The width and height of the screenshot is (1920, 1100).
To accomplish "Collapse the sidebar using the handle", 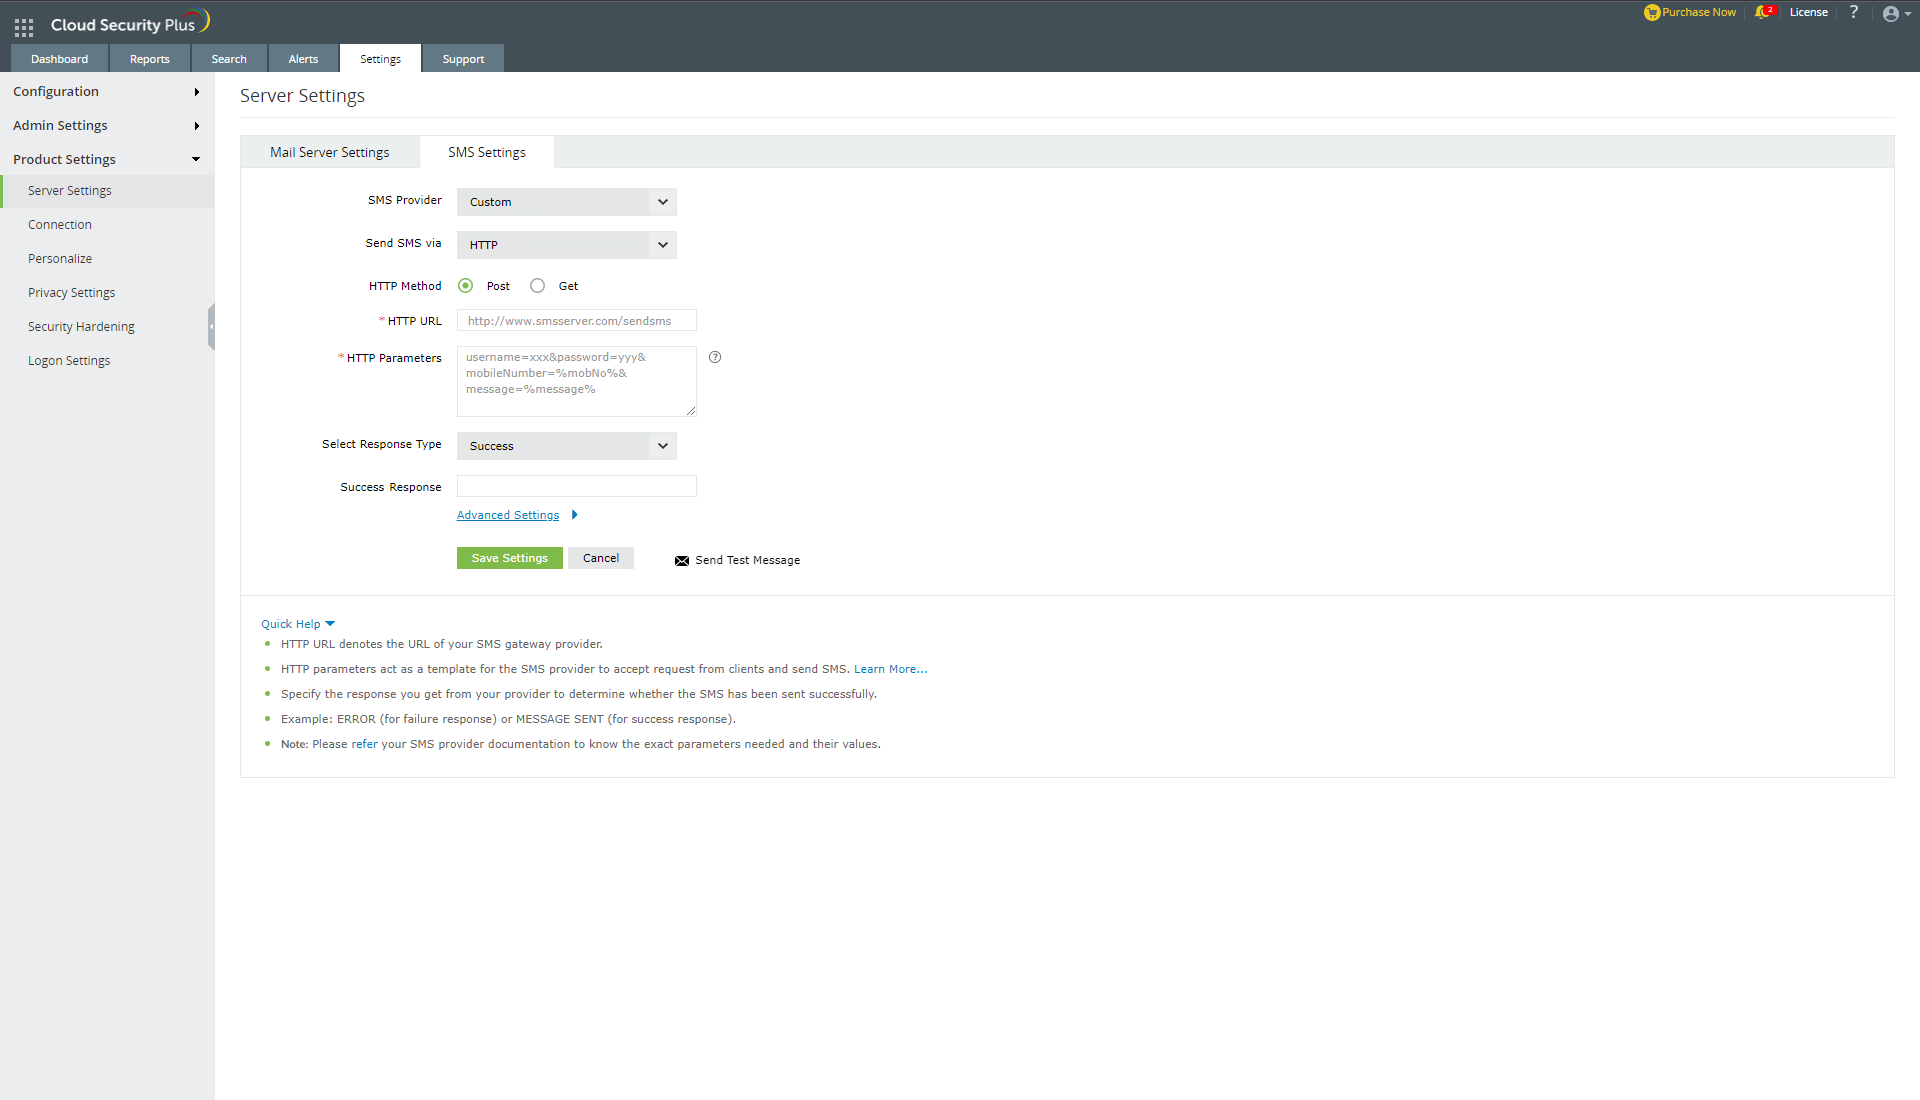I will click(211, 327).
